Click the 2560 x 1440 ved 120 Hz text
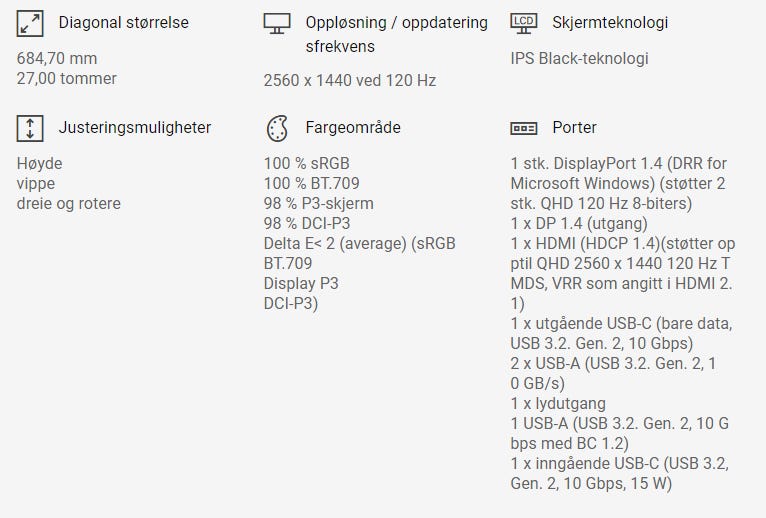 (x=349, y=81)
